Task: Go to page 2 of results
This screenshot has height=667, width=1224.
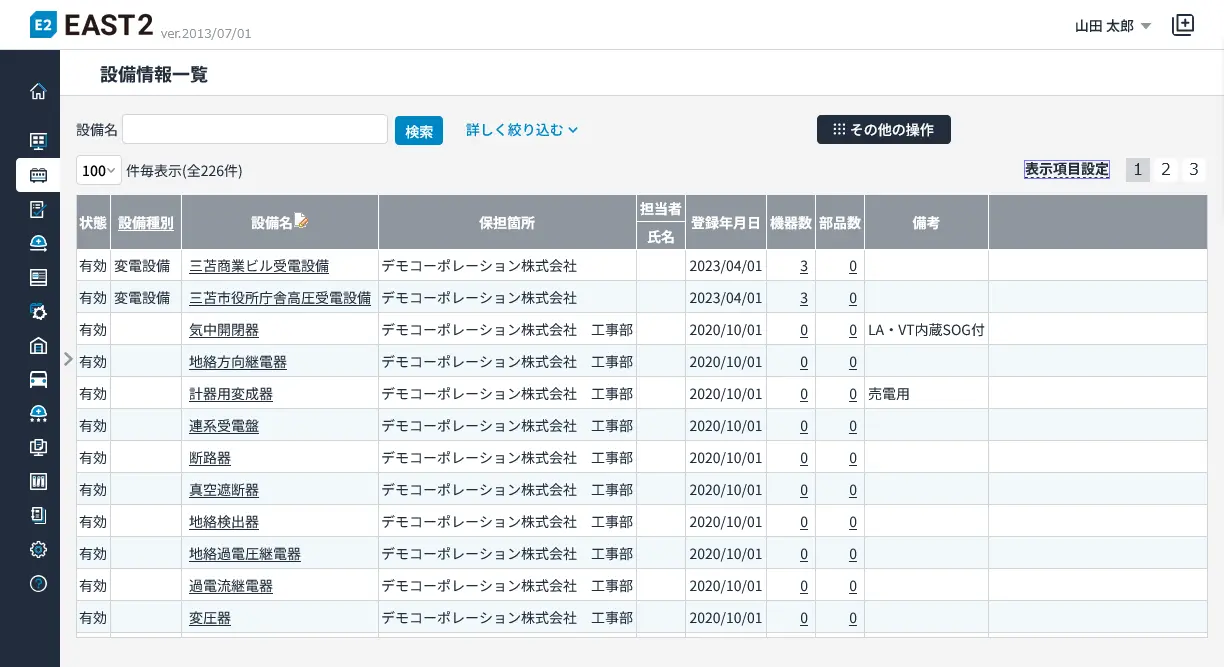Action: [x=1165, y=170]
